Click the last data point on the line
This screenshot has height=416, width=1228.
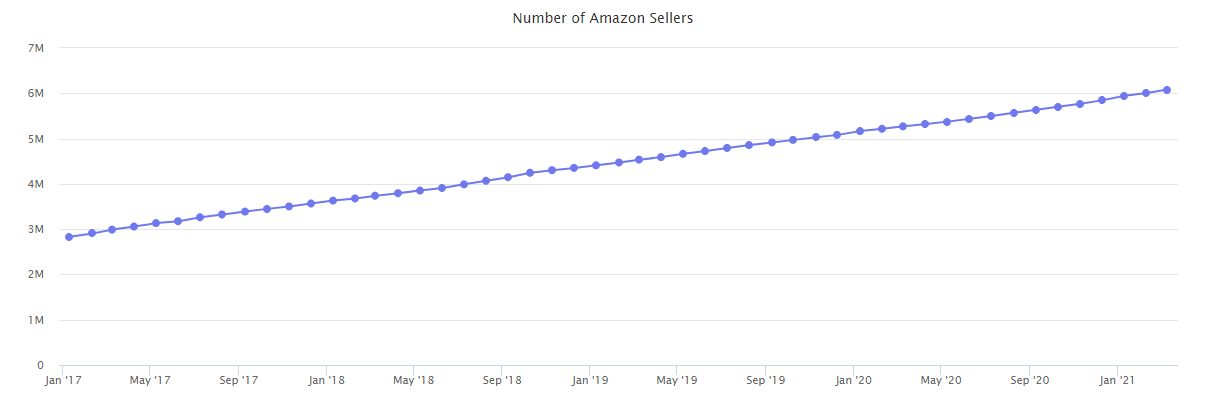[1167, 90]
